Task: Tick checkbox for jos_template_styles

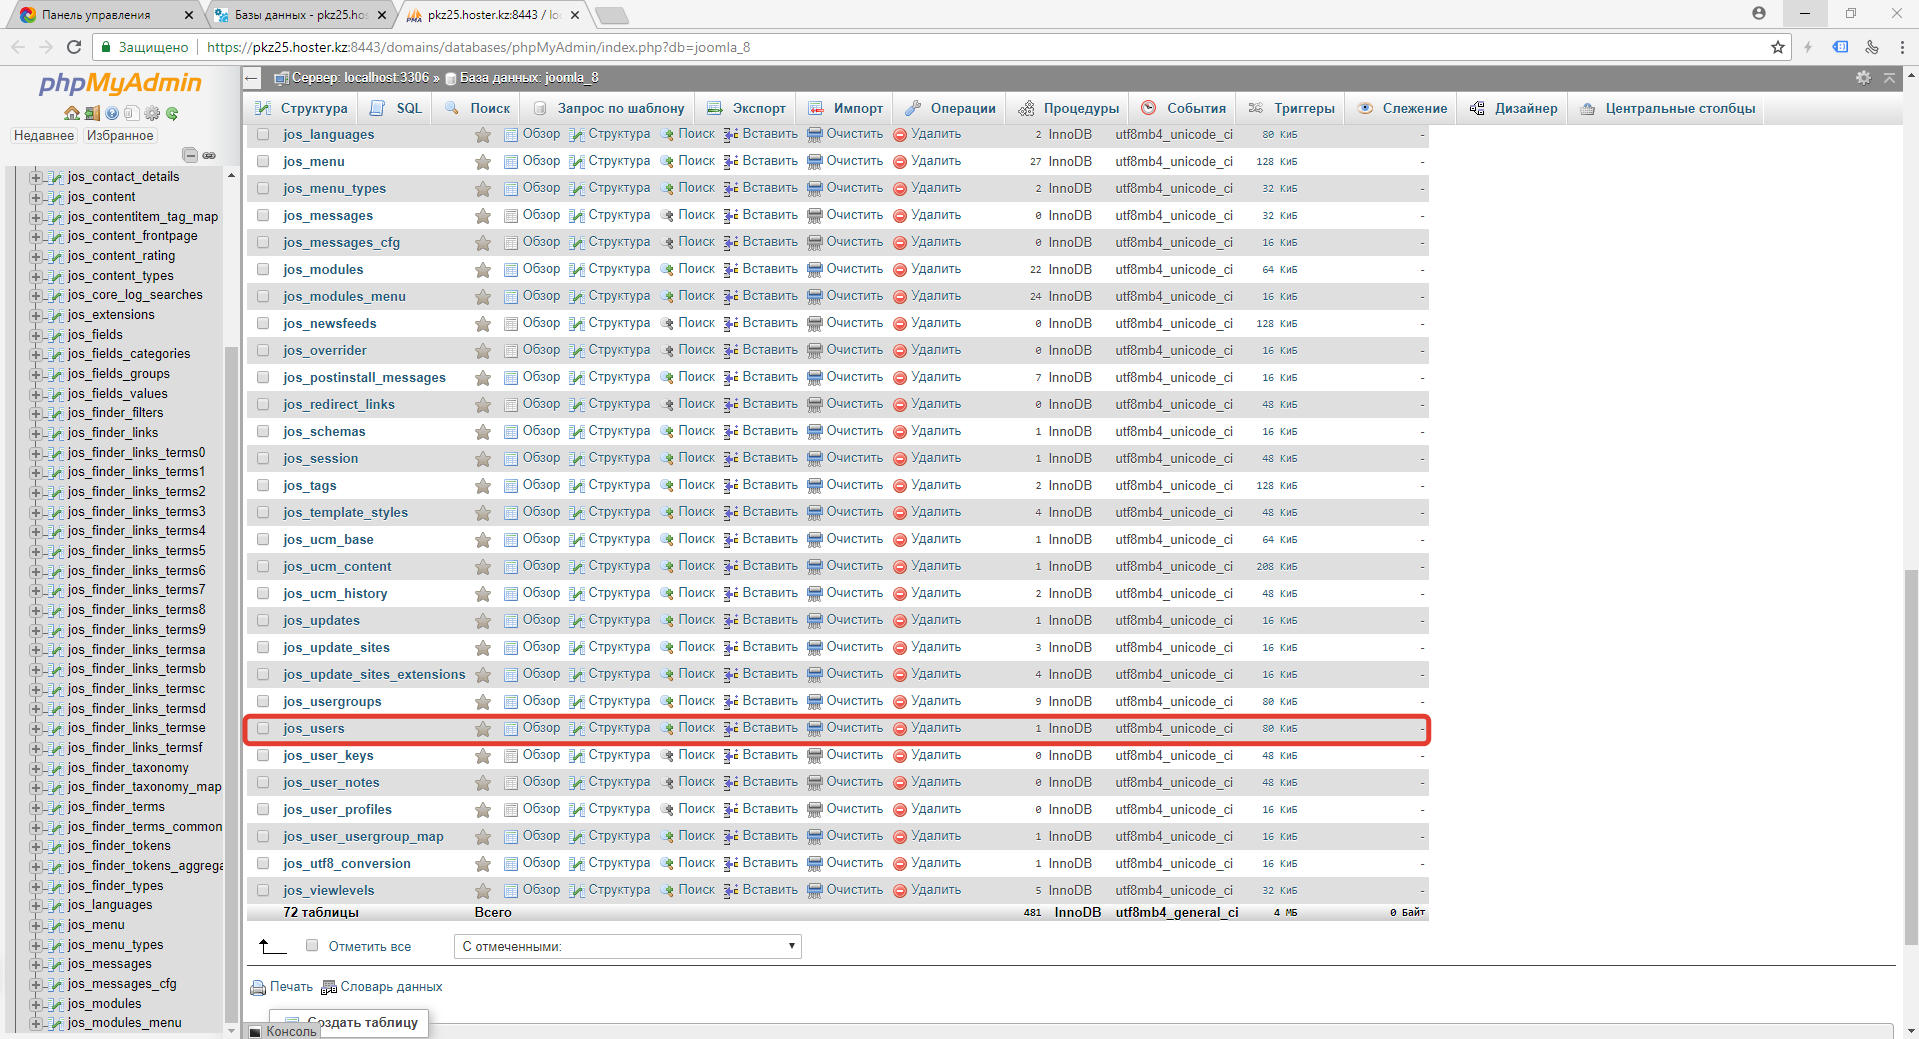Action: click(x=263, y=512)
